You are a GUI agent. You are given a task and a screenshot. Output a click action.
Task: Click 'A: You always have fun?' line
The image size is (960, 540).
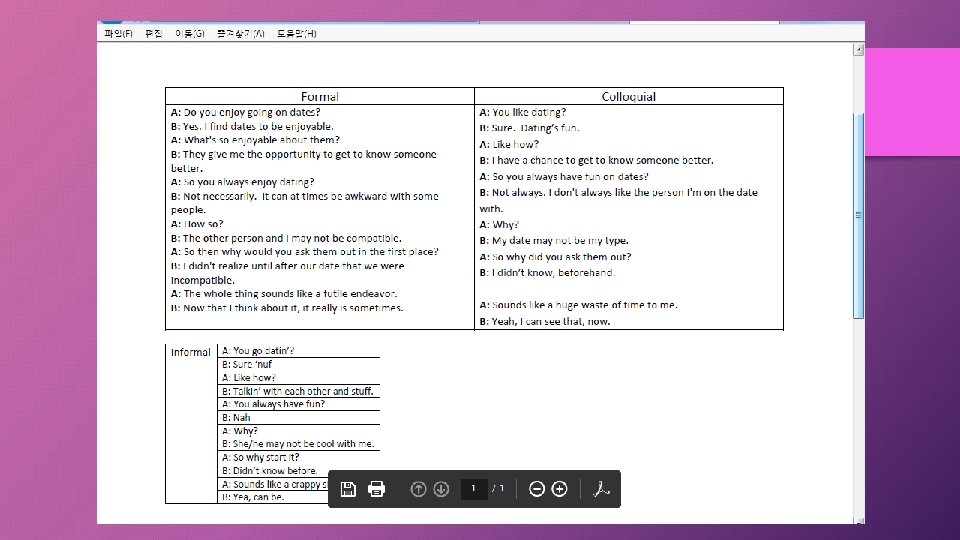click(x=273, y=404)
